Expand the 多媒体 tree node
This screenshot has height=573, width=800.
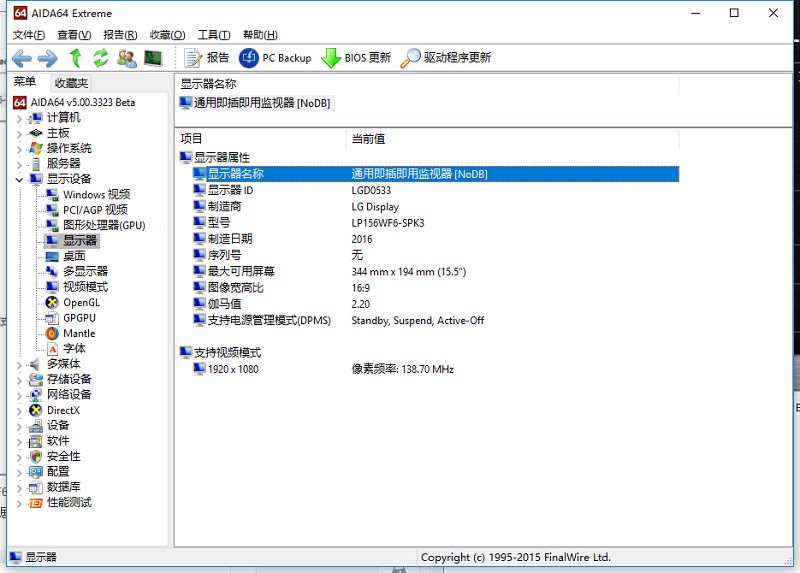pyautogui.click(x=19, y=365)
